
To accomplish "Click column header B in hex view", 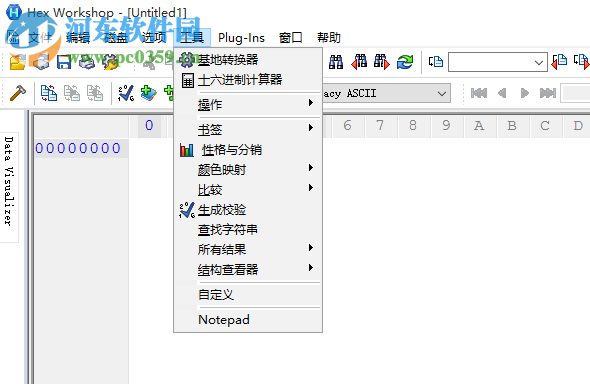I will click(x=512, y=125).
